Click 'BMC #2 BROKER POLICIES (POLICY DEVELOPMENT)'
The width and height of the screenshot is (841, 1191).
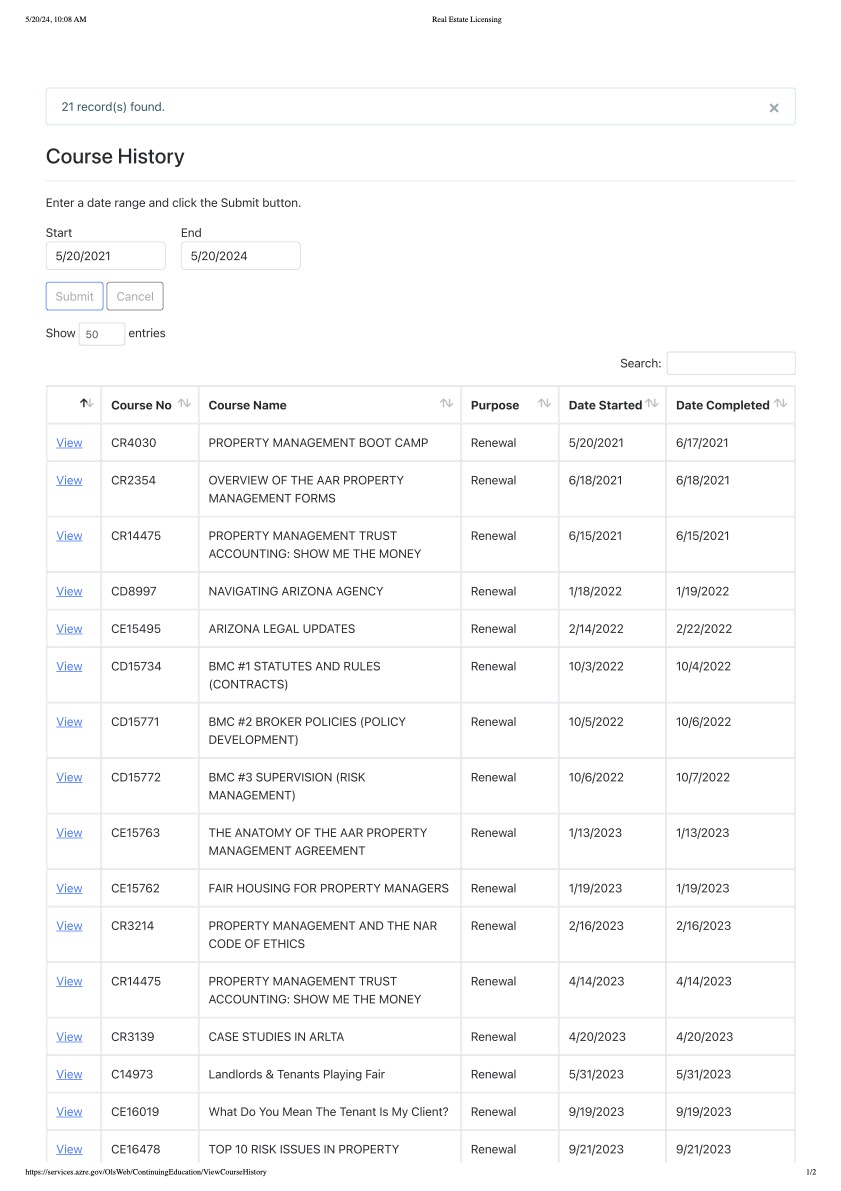coord(307,731)
